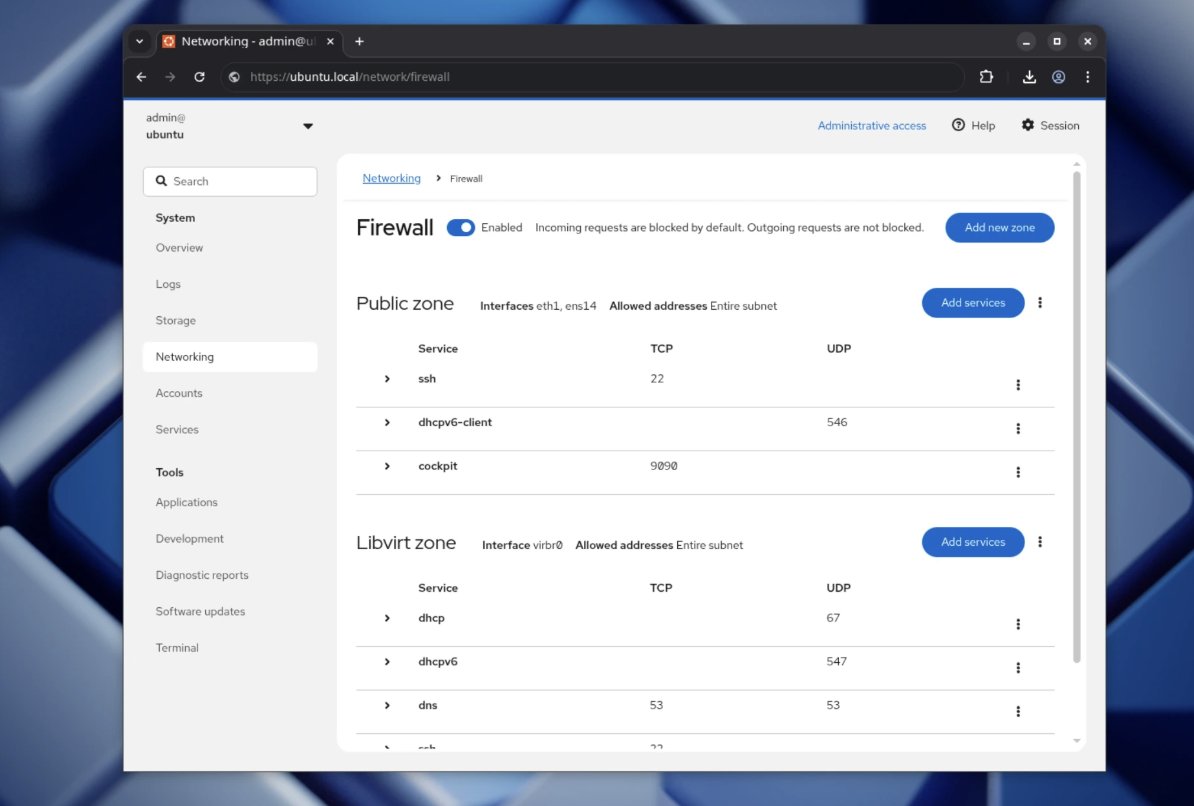Open the Public zone kebab menu

[1040, 302]
